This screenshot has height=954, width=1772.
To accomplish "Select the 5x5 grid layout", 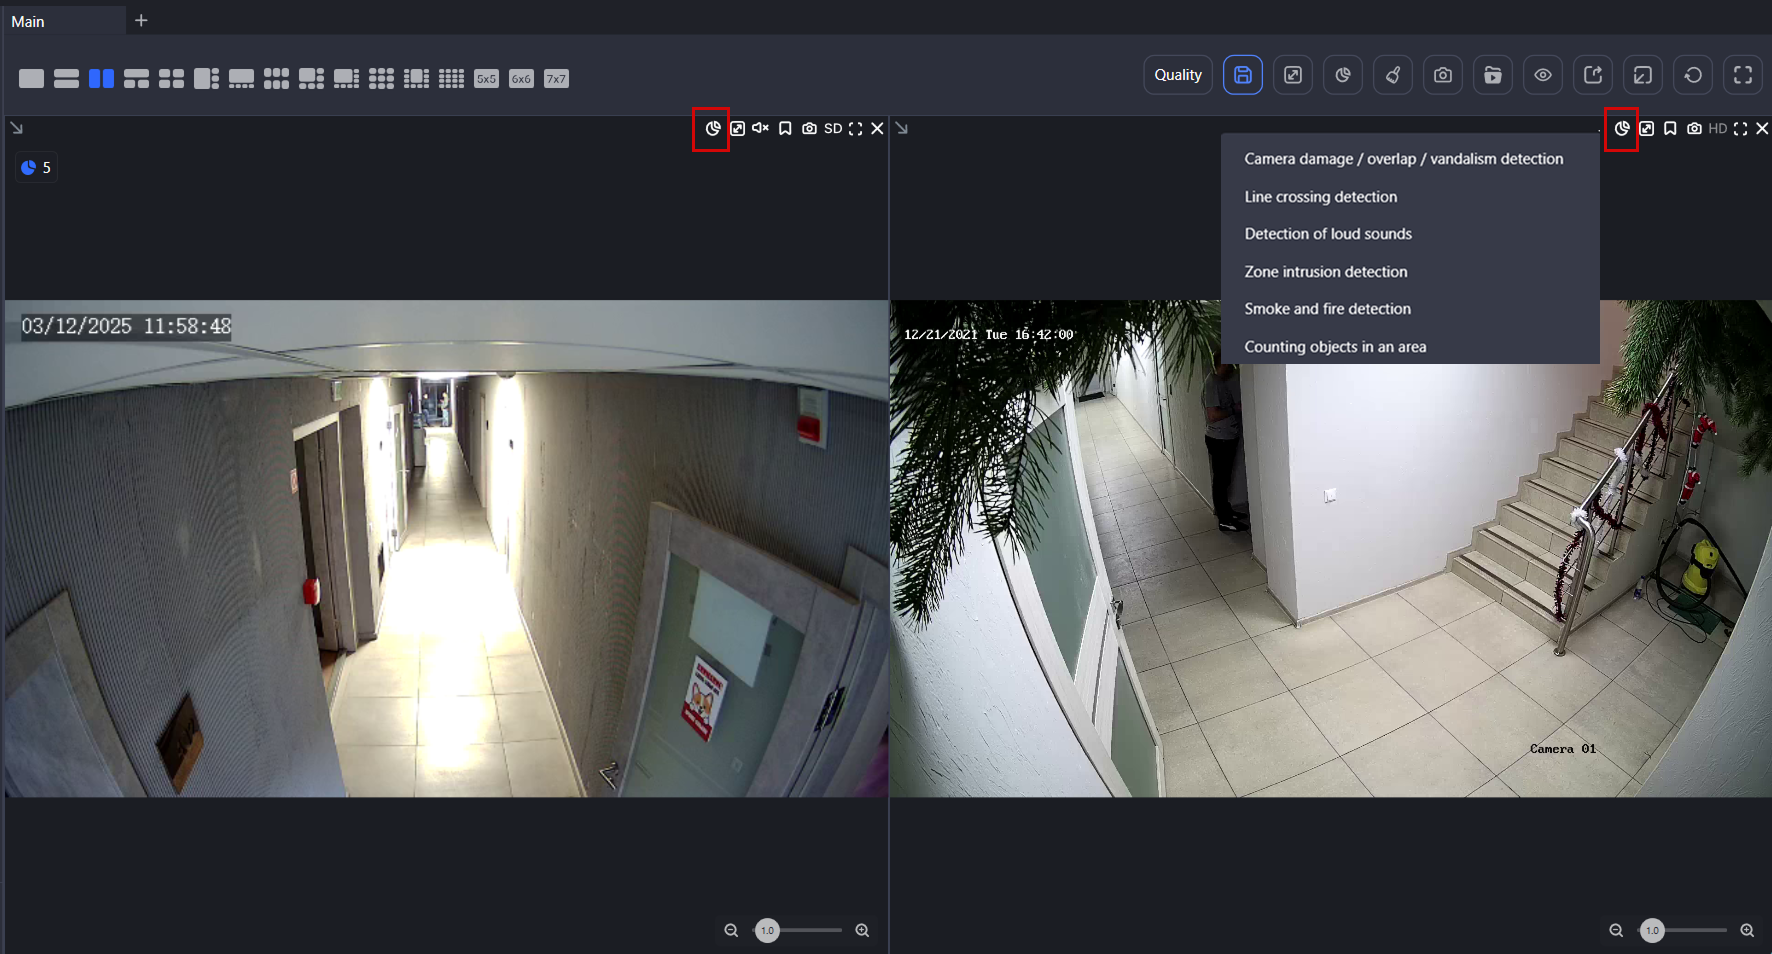I will click(x=486, y=79).
